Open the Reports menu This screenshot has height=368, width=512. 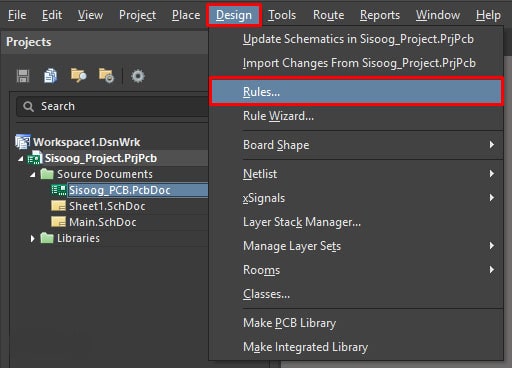[x=380, y=15]
